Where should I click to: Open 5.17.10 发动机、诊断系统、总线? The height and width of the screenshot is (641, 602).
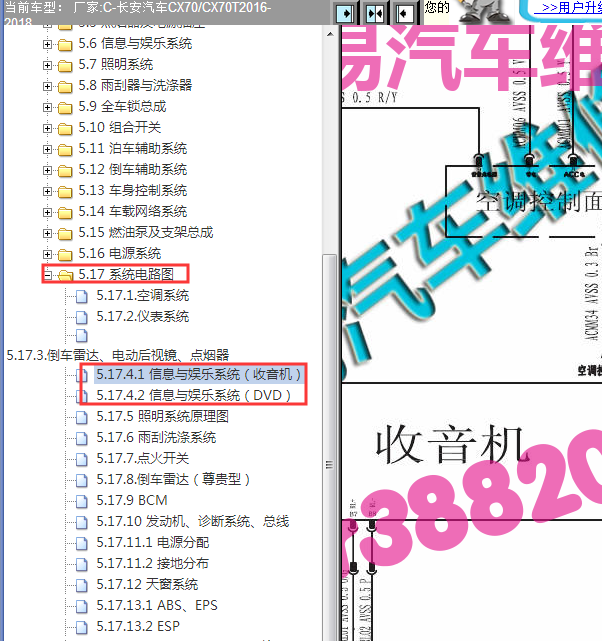[193, 521]
